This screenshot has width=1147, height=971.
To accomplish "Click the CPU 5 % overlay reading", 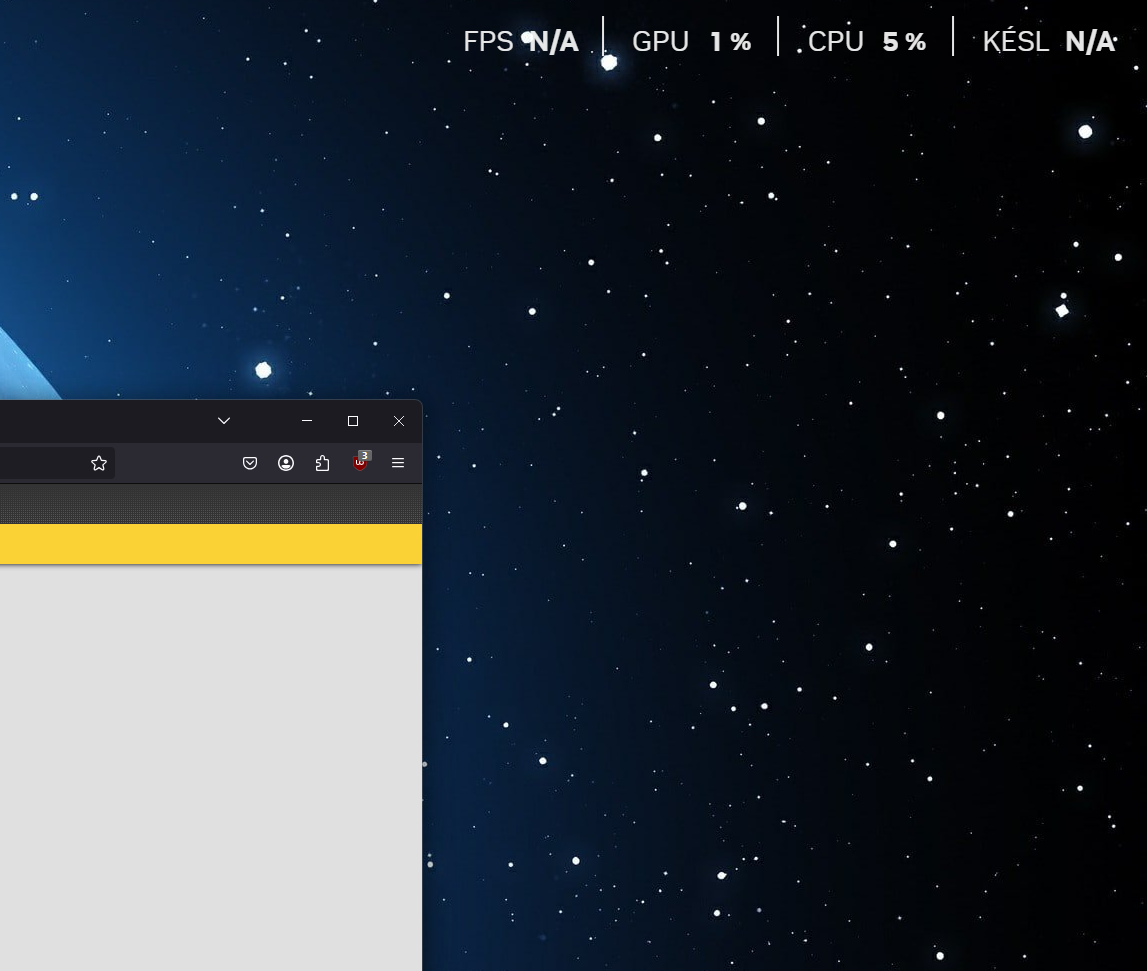I will click(868, 42).
